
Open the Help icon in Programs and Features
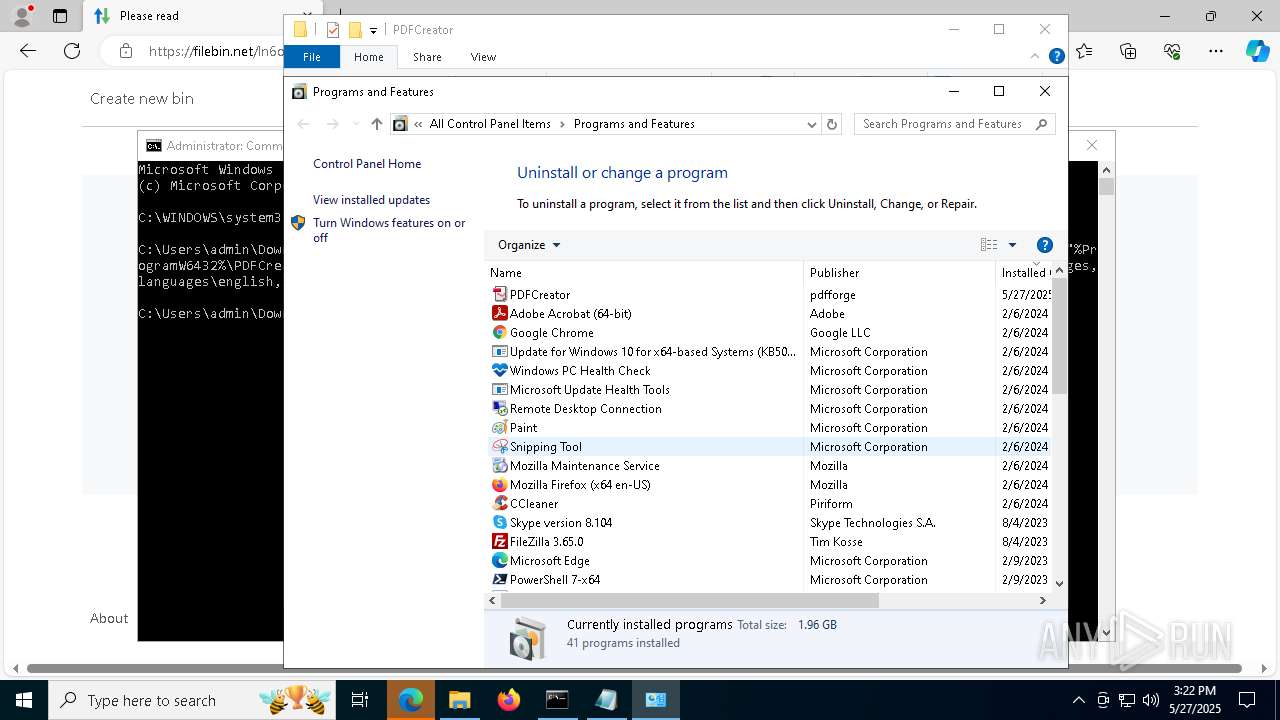1045,245
